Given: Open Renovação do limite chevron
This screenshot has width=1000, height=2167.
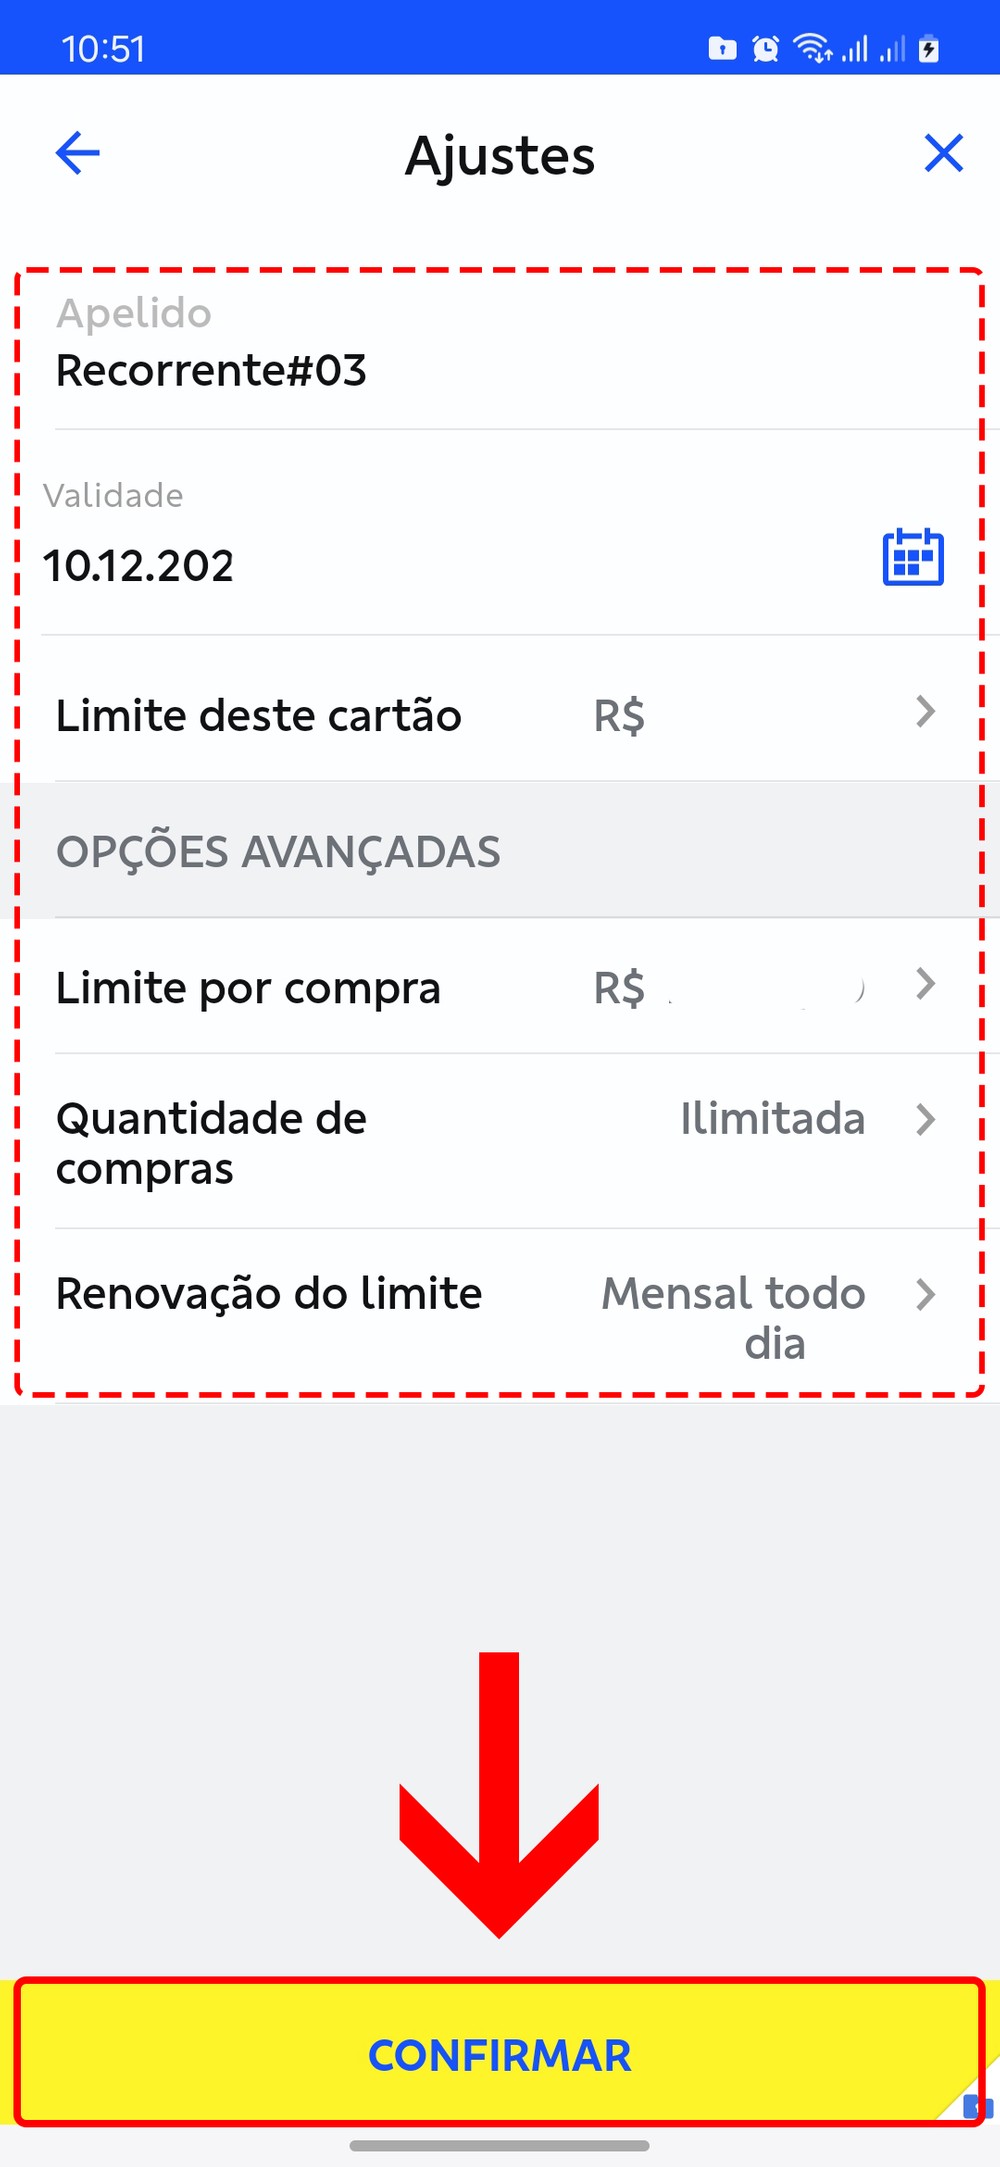Looking at the screenshot, I should tap(925, 1295).
